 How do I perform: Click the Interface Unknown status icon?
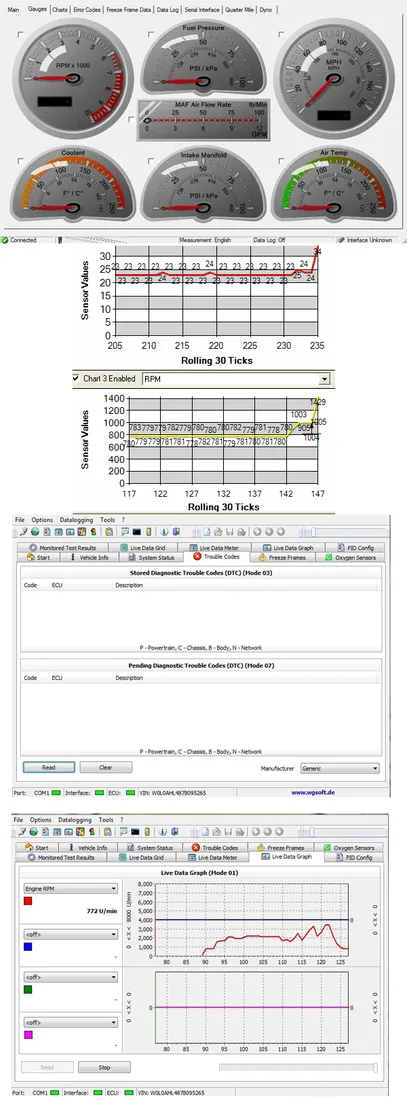coord(342,240)
